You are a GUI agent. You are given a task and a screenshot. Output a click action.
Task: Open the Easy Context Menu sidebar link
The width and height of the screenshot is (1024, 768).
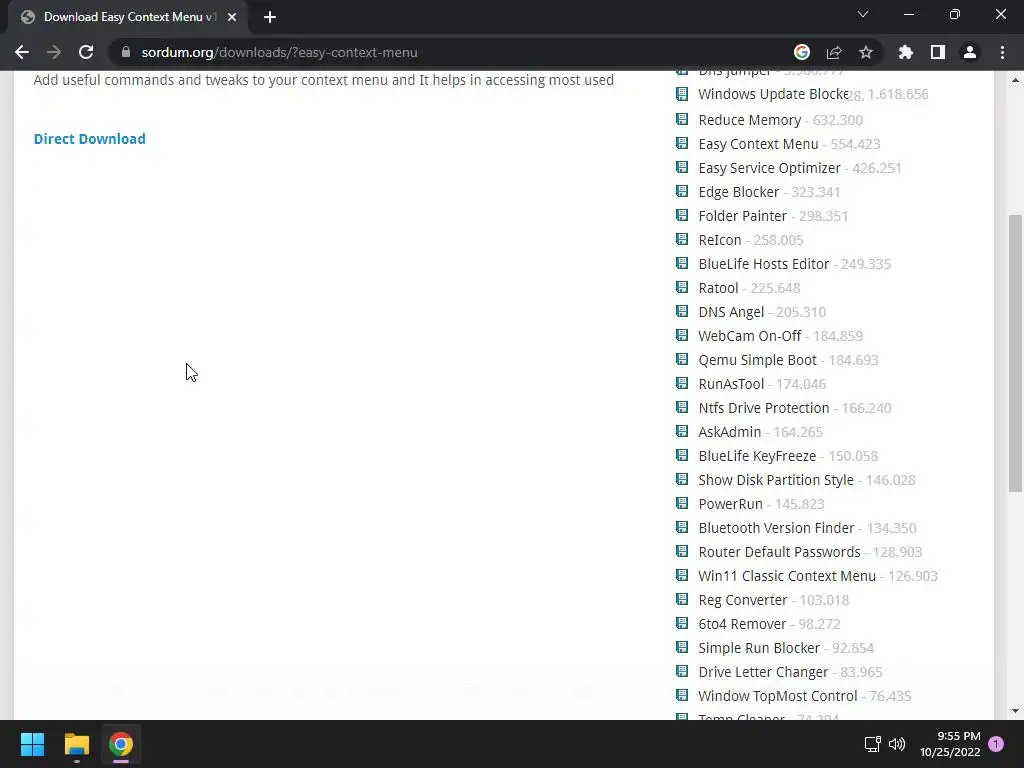pos(758,144)
